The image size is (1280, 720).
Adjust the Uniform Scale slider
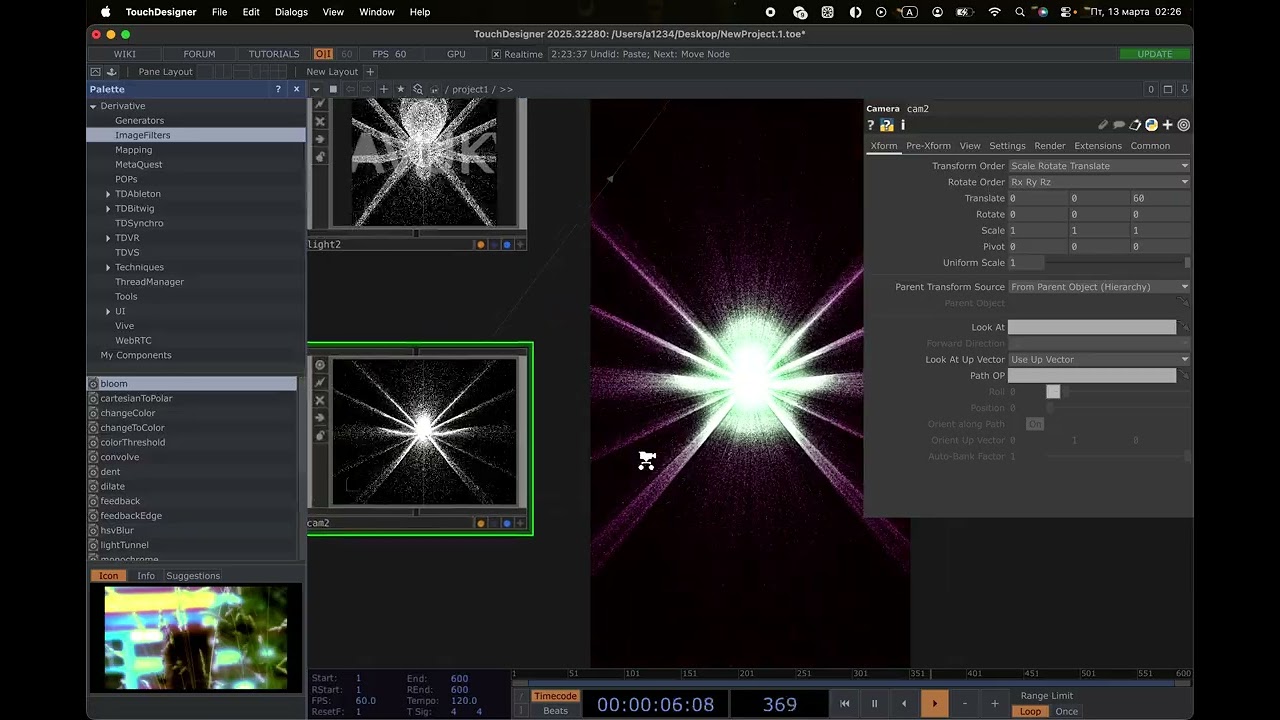[1118, 263]
